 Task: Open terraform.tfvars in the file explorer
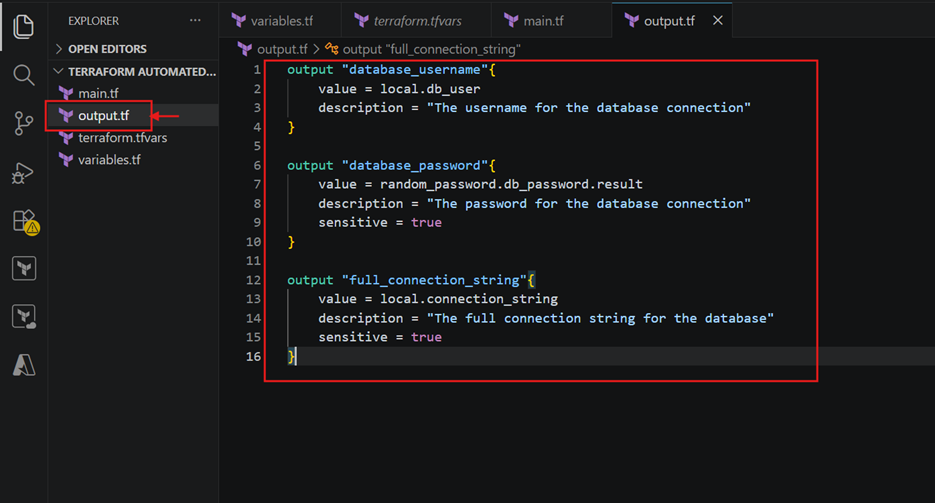(134, 138)
